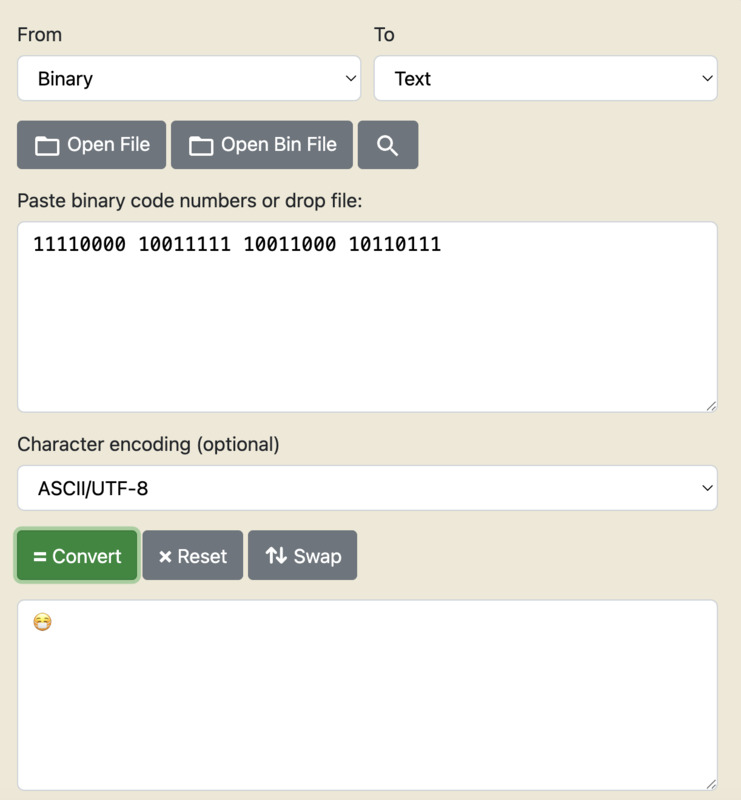Click the "Paste binary code numbers" label
This screenshot has width=741, height=800.
(x=189, y=201)
